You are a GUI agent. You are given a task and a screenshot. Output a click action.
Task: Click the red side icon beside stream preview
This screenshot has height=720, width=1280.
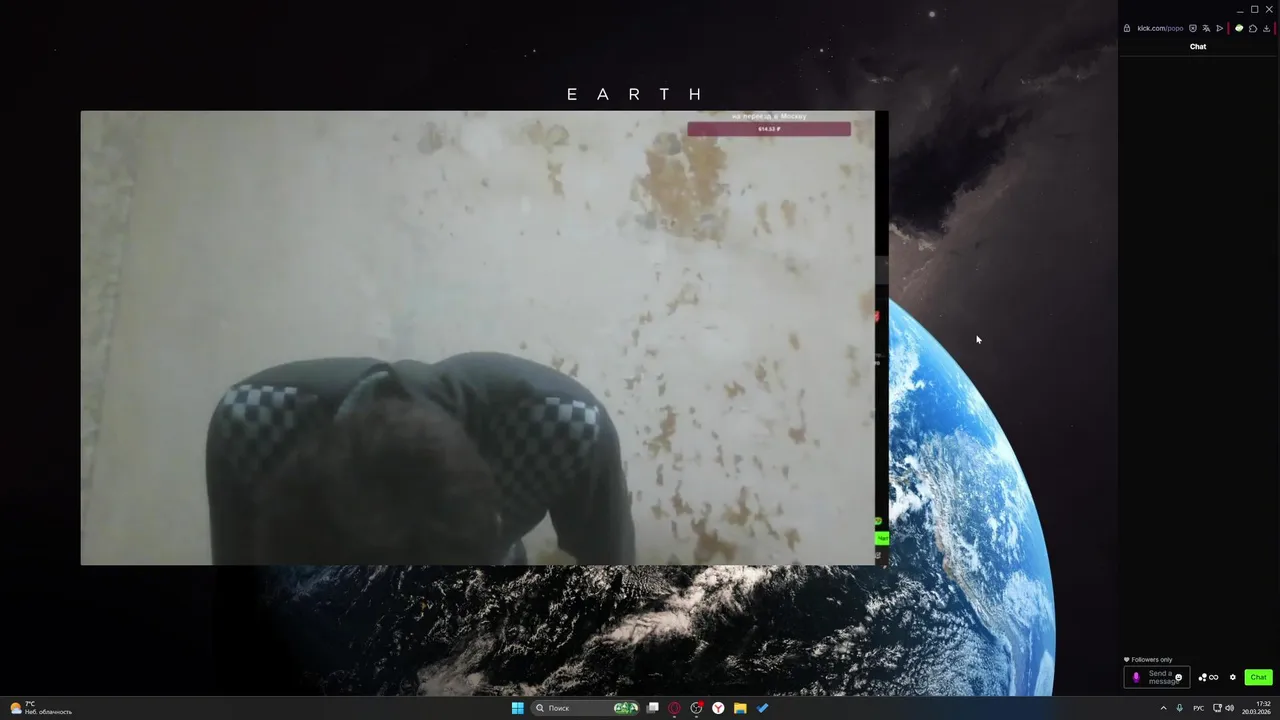point(877,316)
